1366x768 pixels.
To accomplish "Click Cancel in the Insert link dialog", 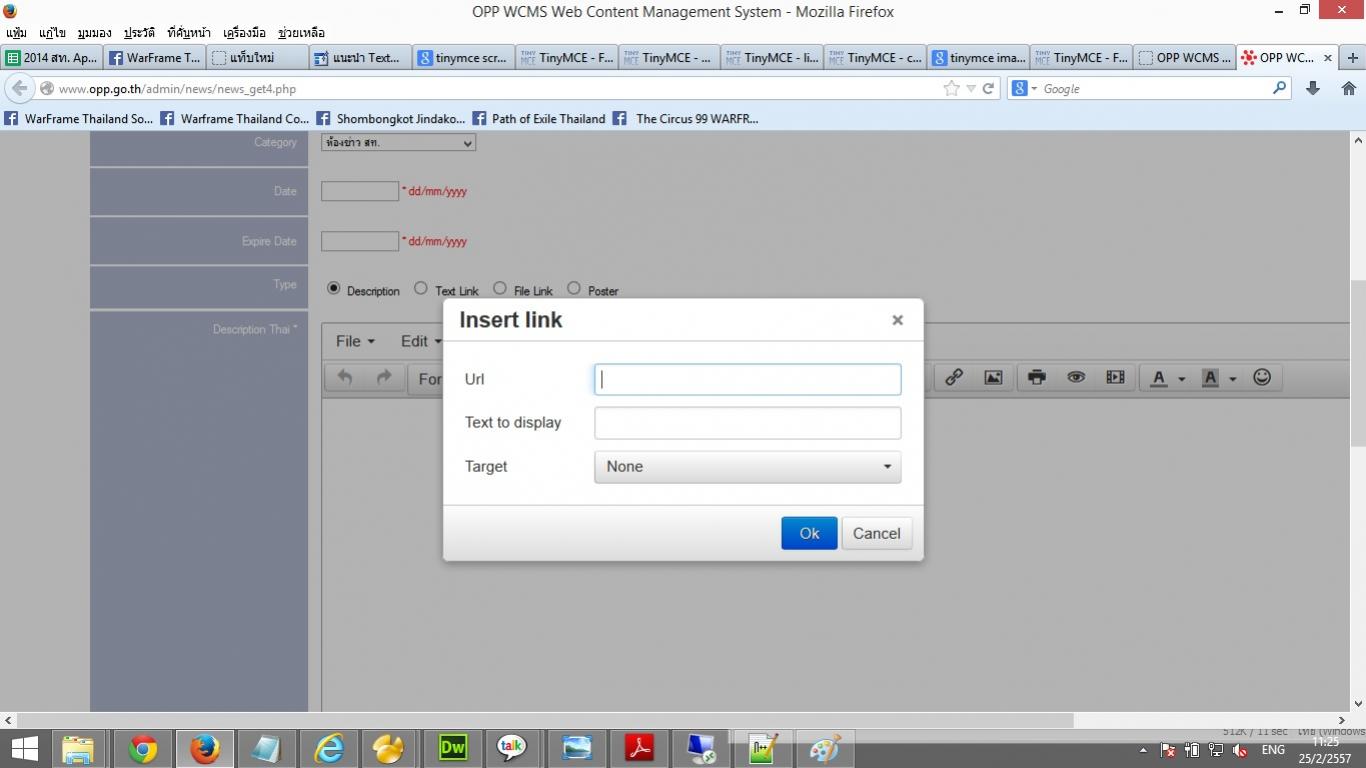I will tap(876, 533).
